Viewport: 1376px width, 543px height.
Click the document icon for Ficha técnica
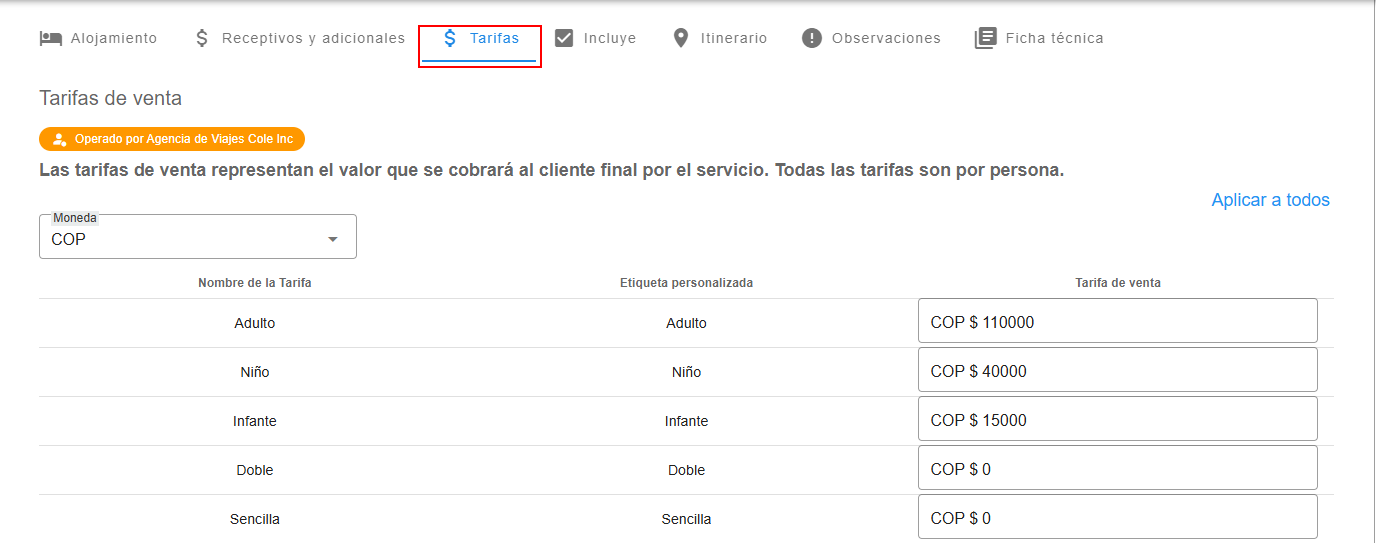985,38
